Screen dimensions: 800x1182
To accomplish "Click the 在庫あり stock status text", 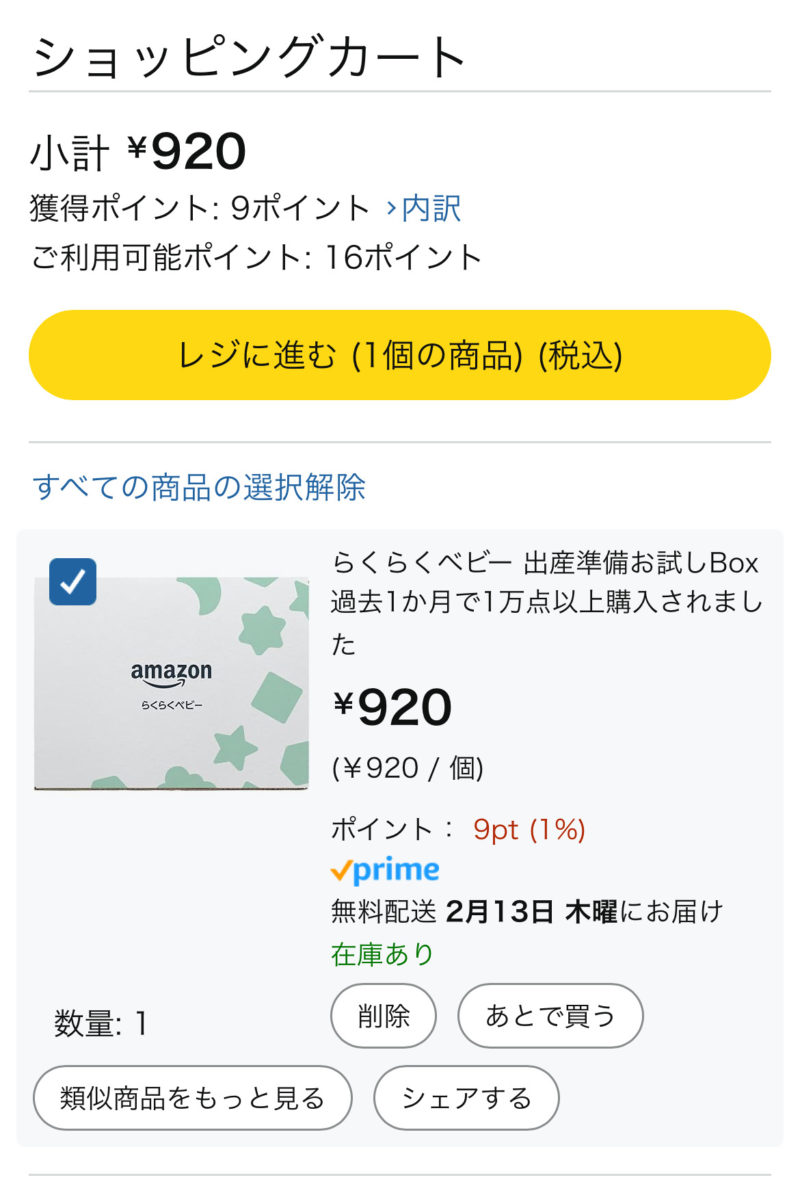I will tap(382, 954).
